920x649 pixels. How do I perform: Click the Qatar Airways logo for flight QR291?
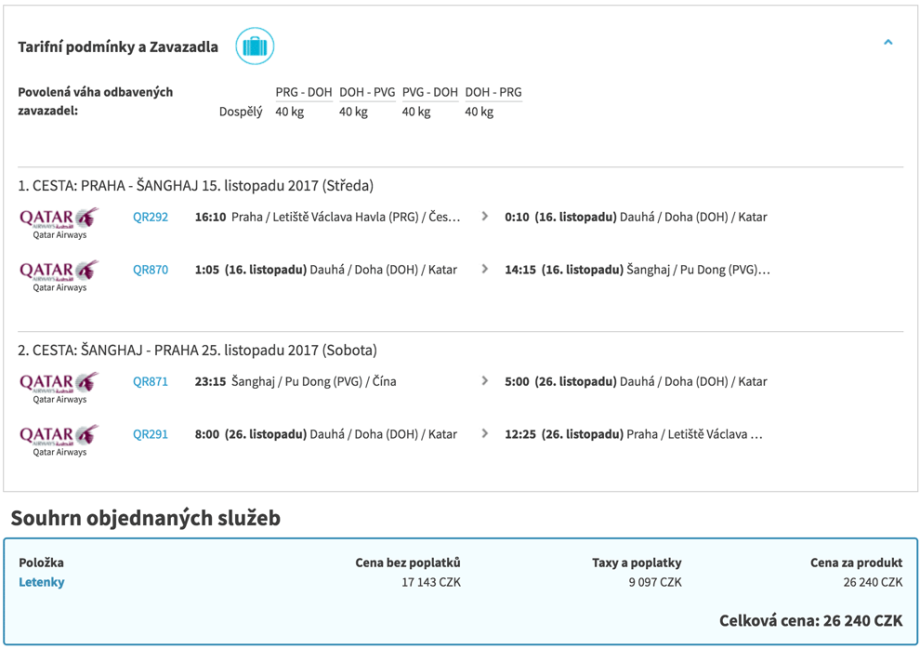tap(59, 438)
